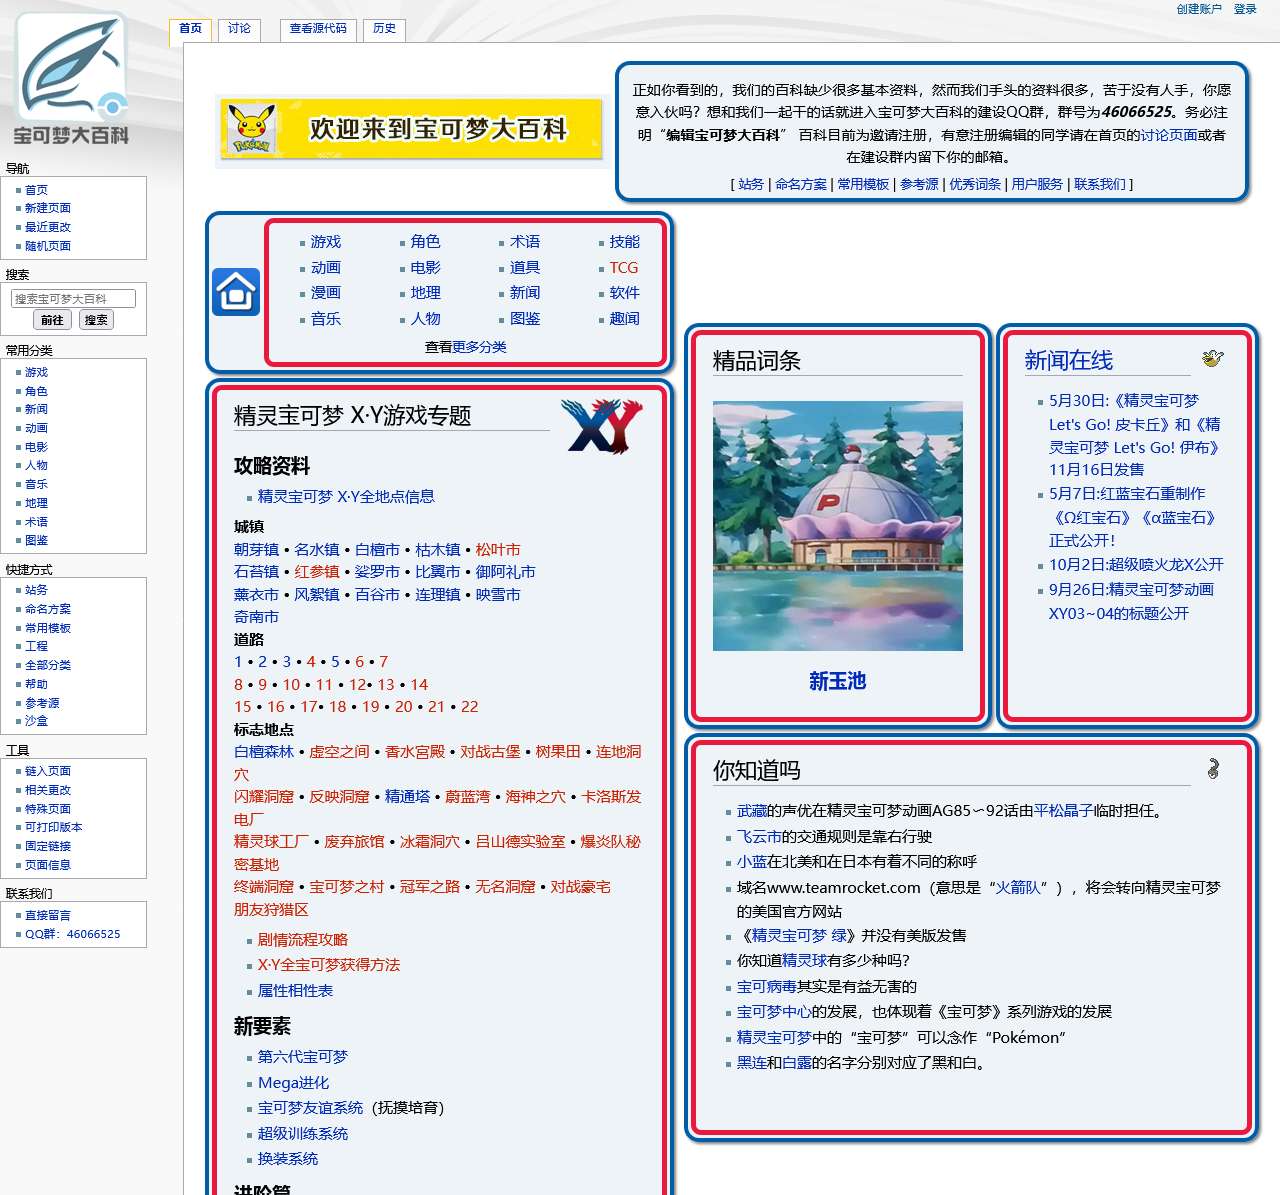Open 全部分类 in shortcuts sidebar

[48, 665]
